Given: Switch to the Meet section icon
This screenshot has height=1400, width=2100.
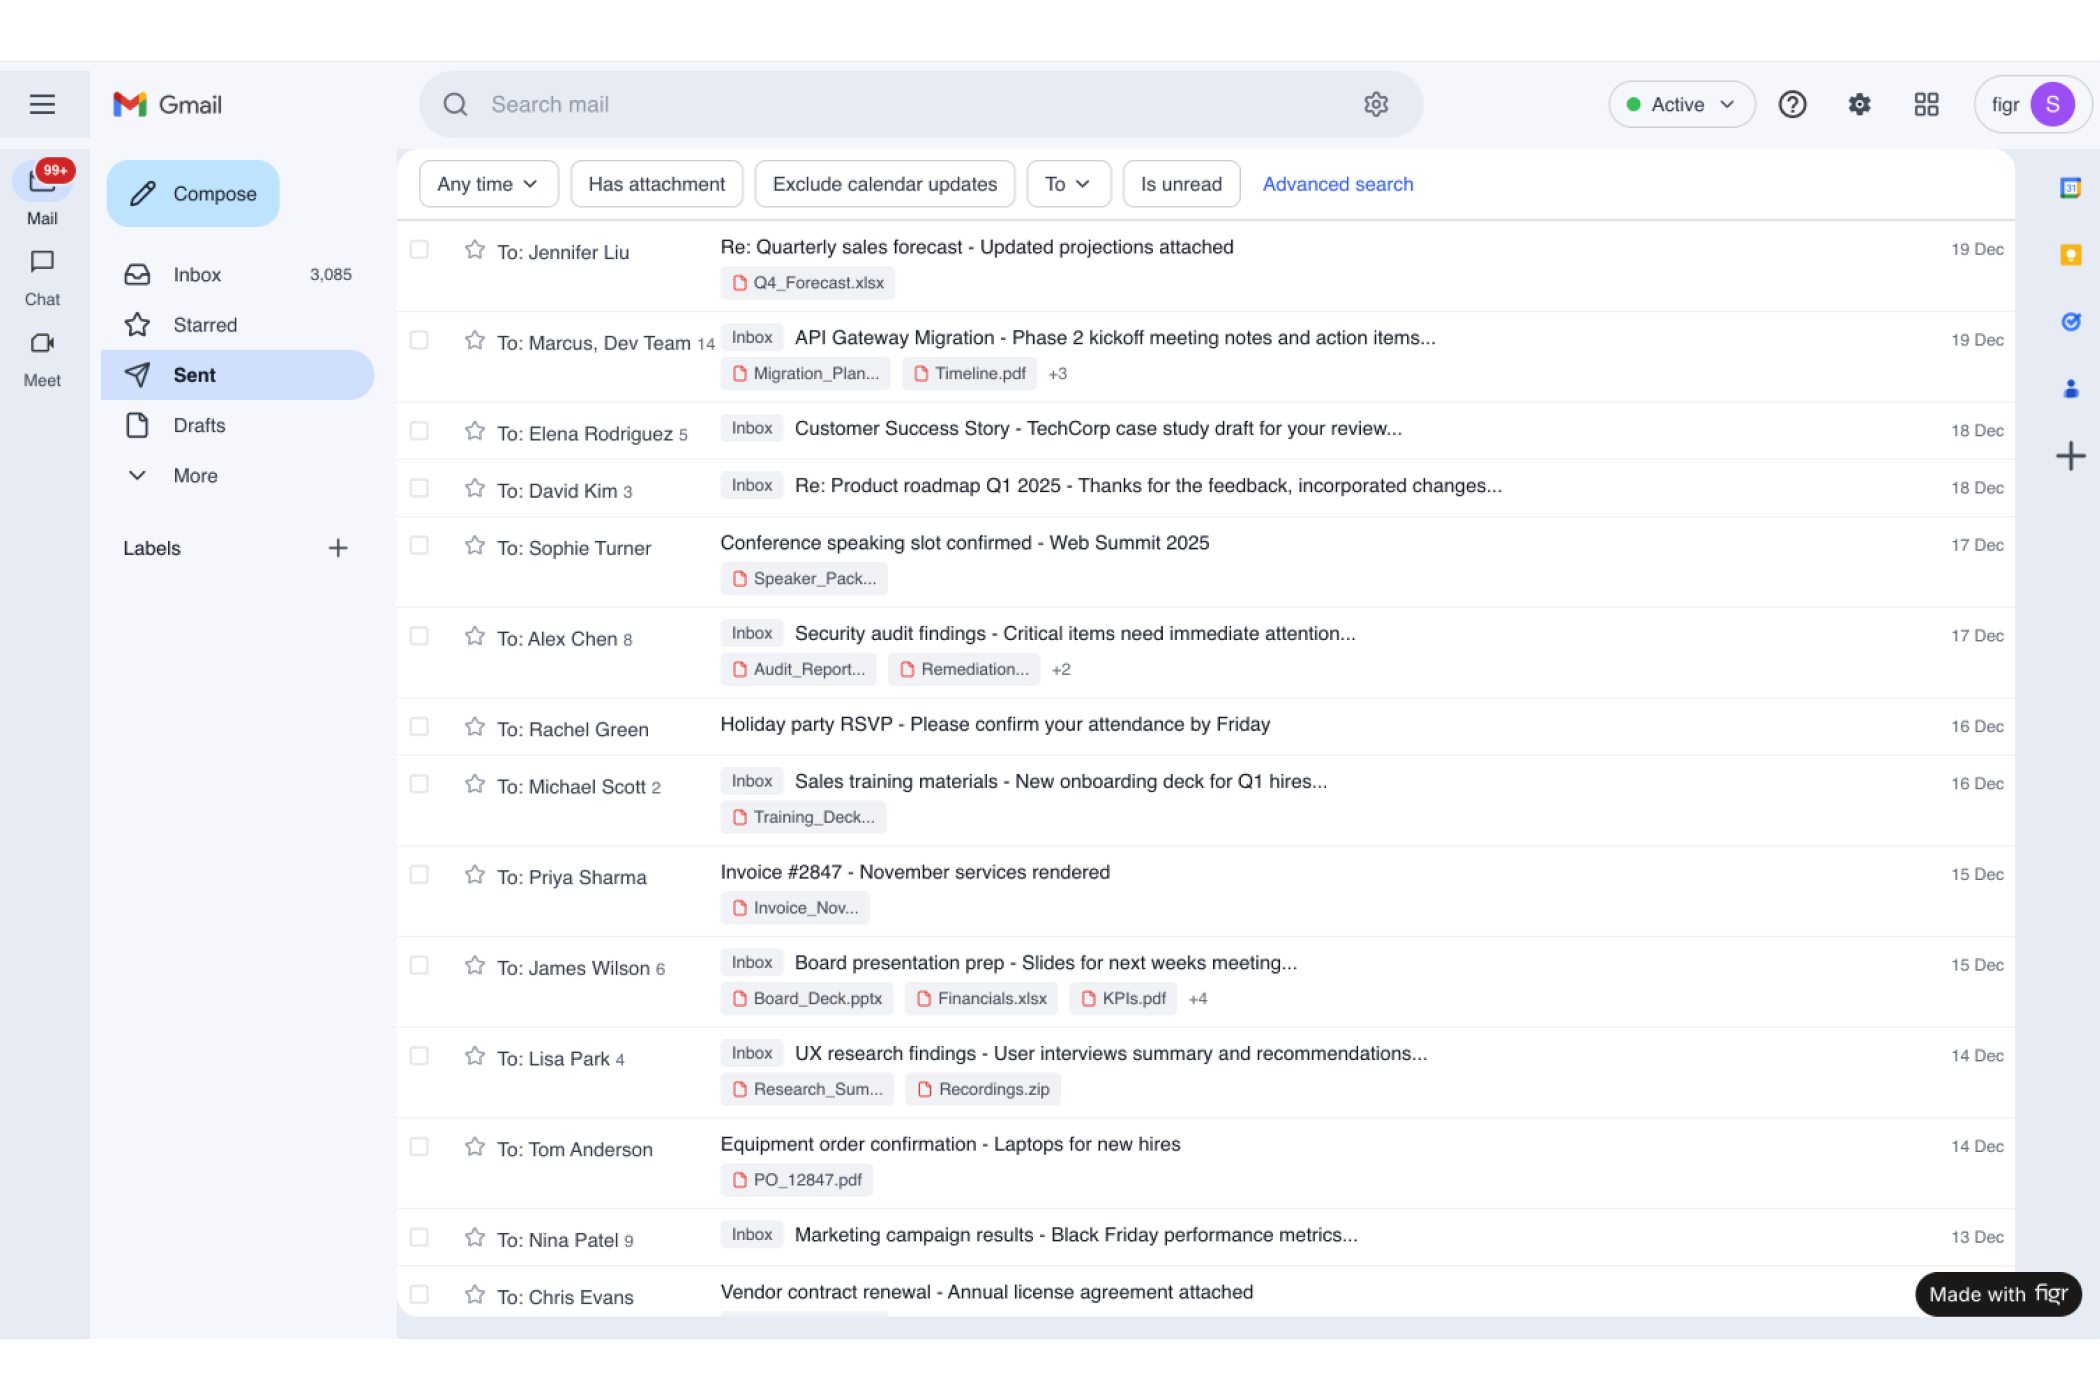Looking at the screenshot, I should (x=42, y=343).
